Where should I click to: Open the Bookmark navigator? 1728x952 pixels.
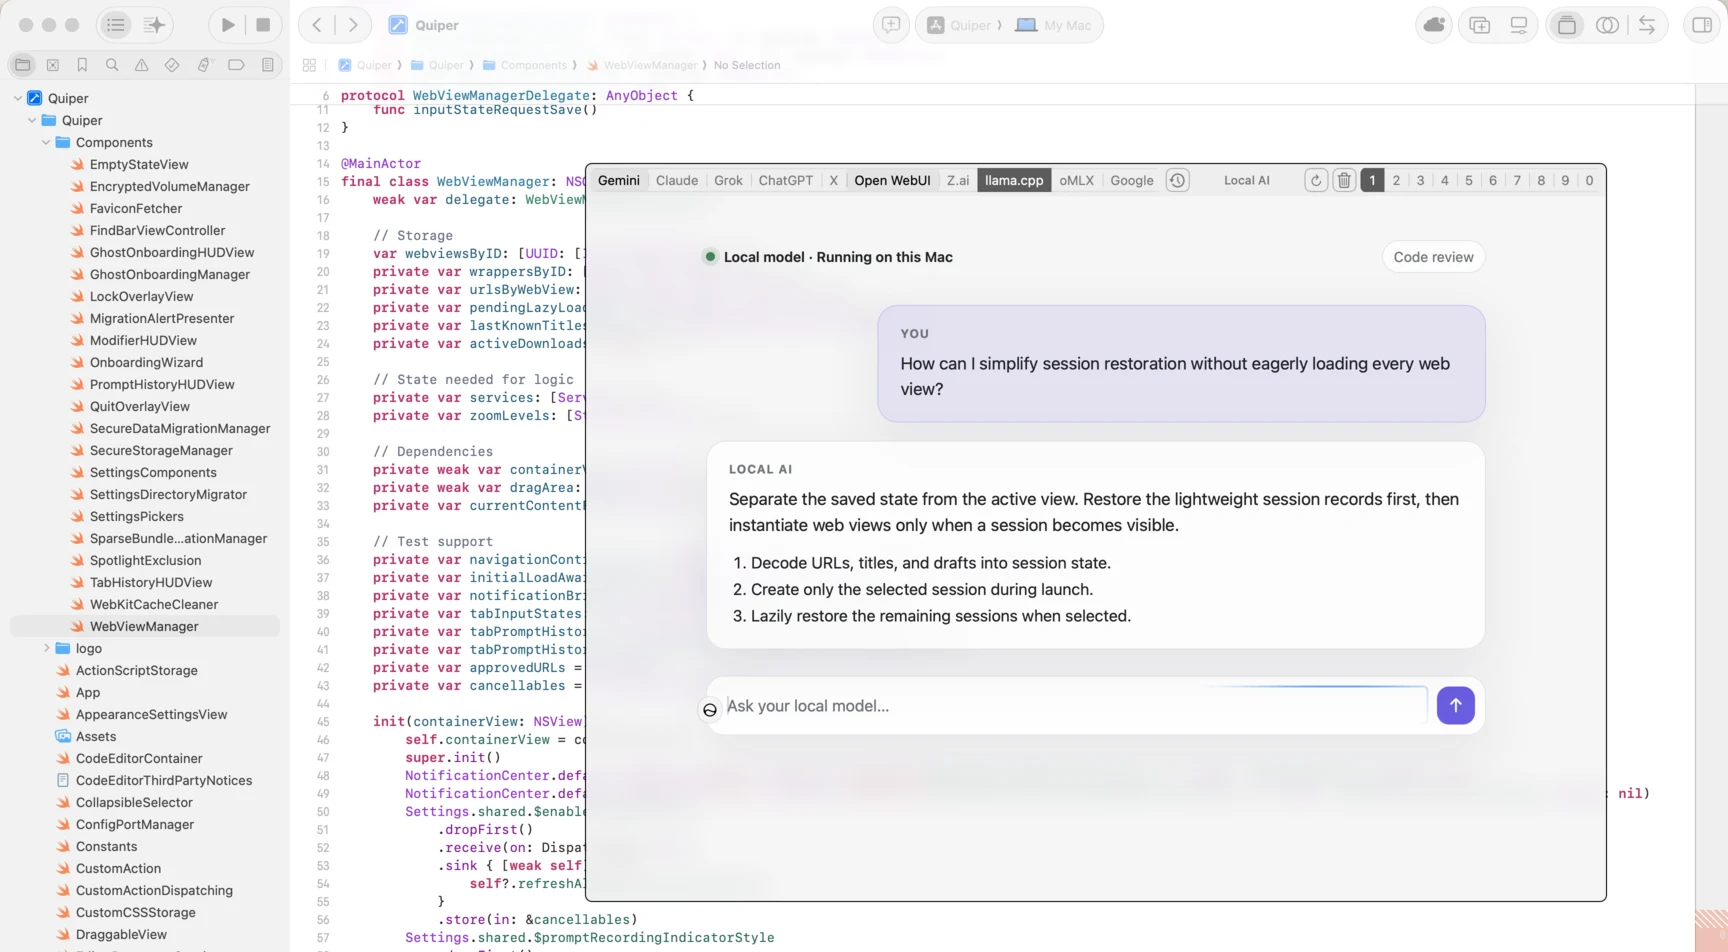pos(82,65)
